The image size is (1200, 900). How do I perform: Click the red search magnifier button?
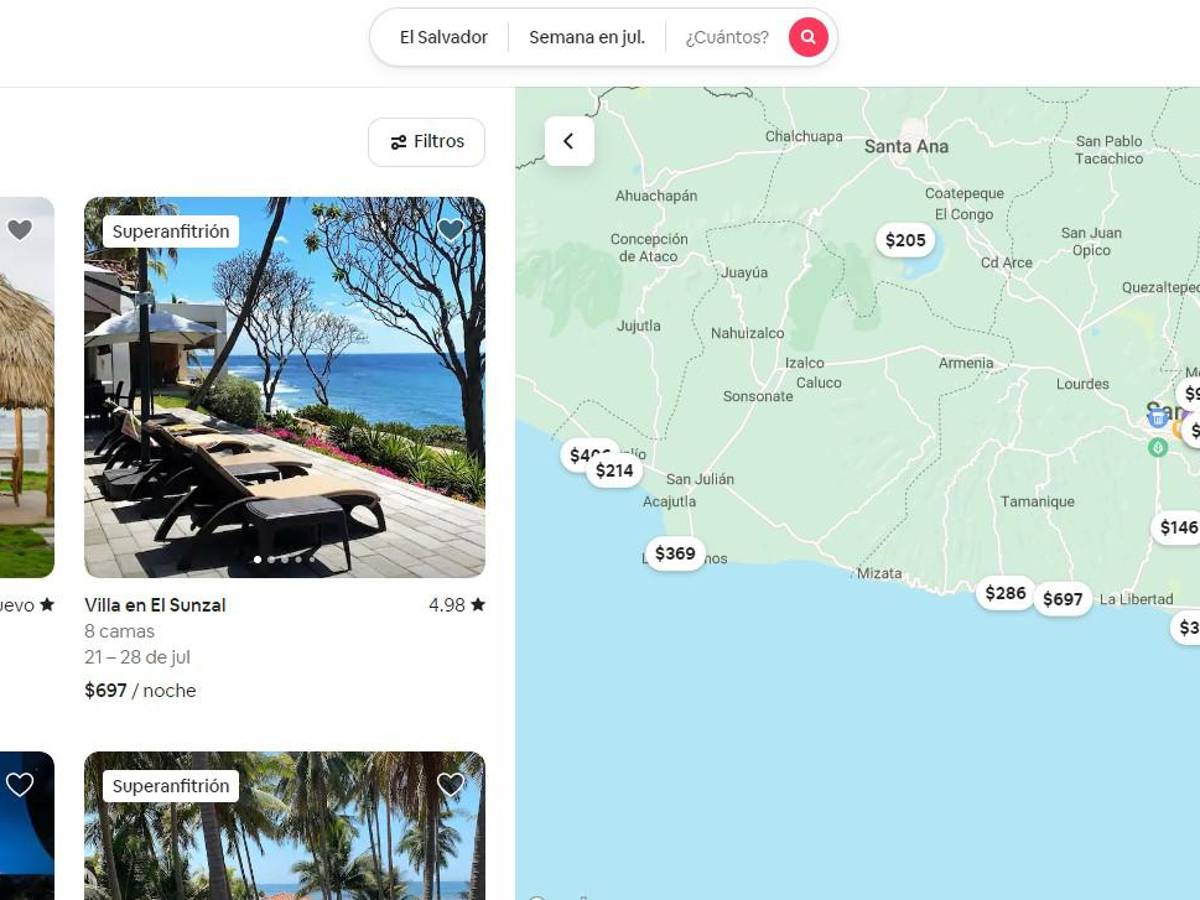tap(808, 38)
